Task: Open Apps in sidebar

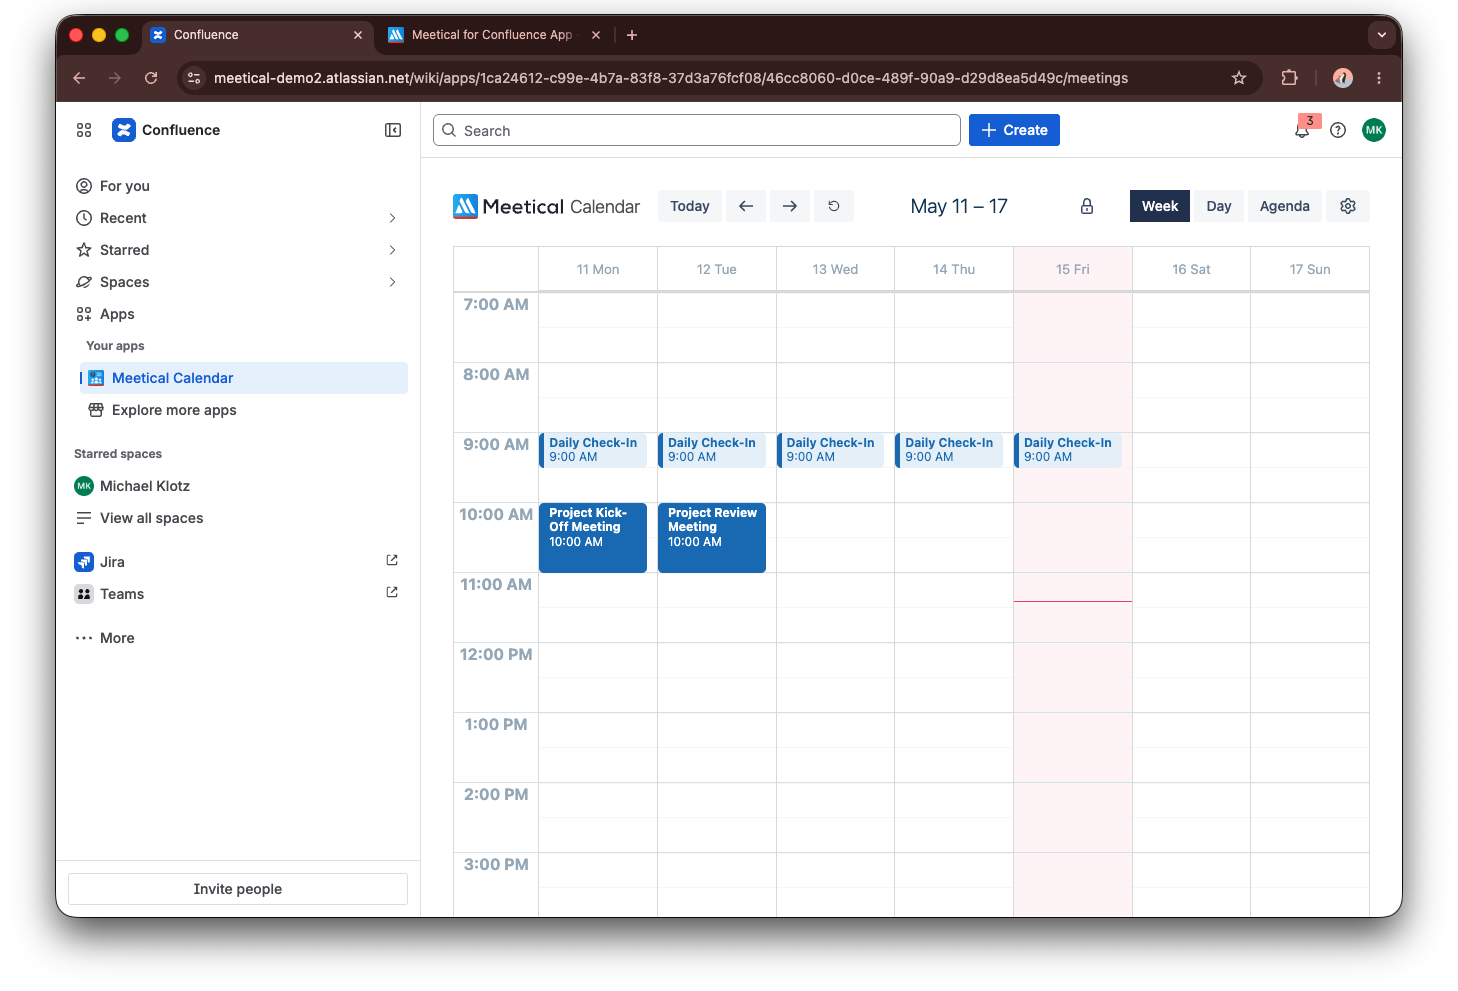Action: [x=238, y=314]
